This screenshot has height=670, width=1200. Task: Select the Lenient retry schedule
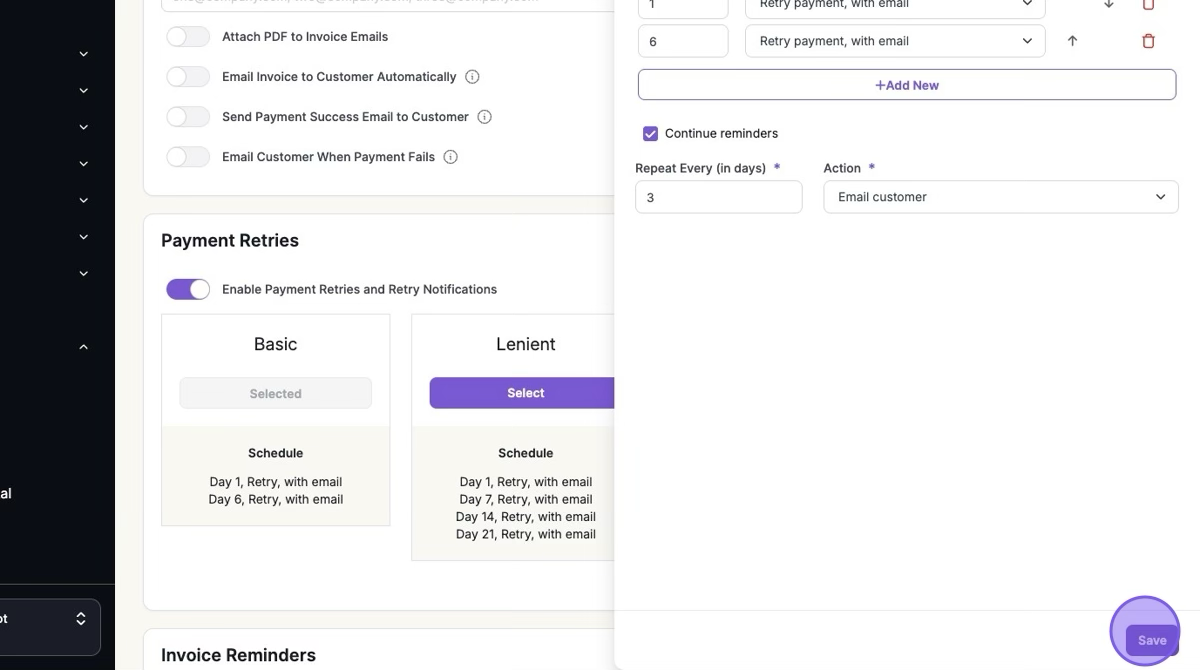(x=524, y=393)
